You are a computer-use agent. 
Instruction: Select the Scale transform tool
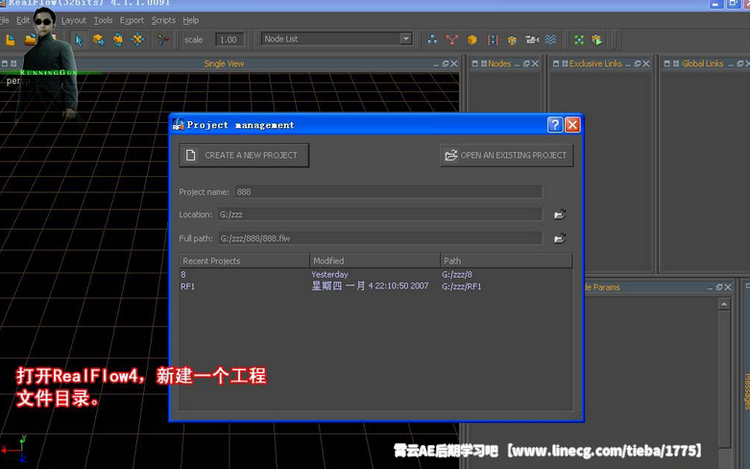(x=137, y=40)
